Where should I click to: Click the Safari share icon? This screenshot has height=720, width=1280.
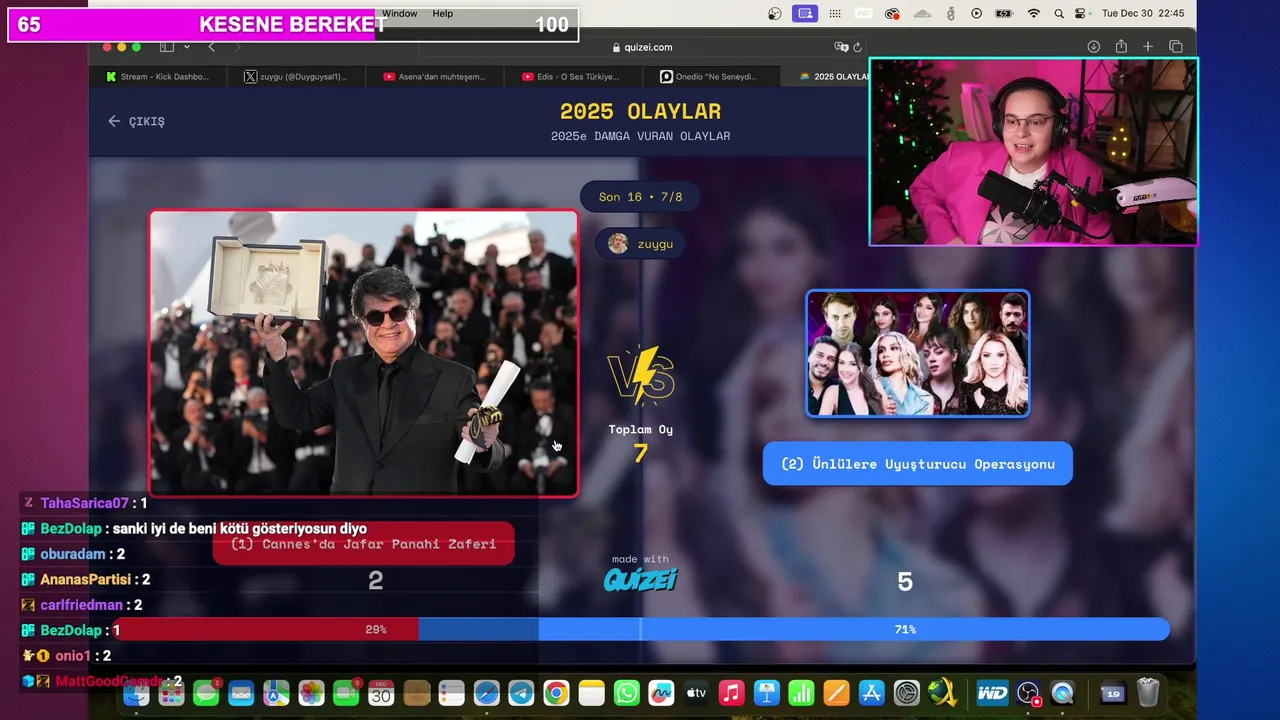click(x=1121, y=47)
